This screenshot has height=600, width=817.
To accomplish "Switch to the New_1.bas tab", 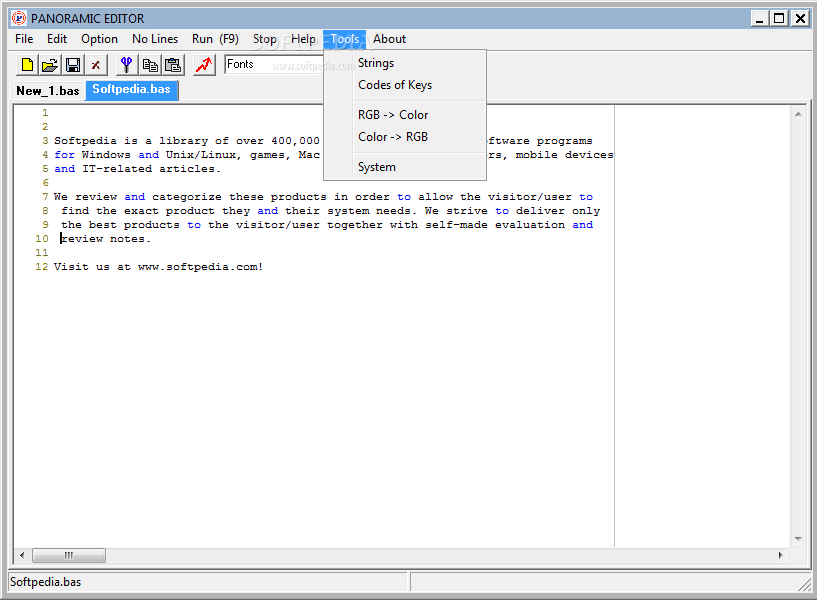I will (x=48, y=91).
